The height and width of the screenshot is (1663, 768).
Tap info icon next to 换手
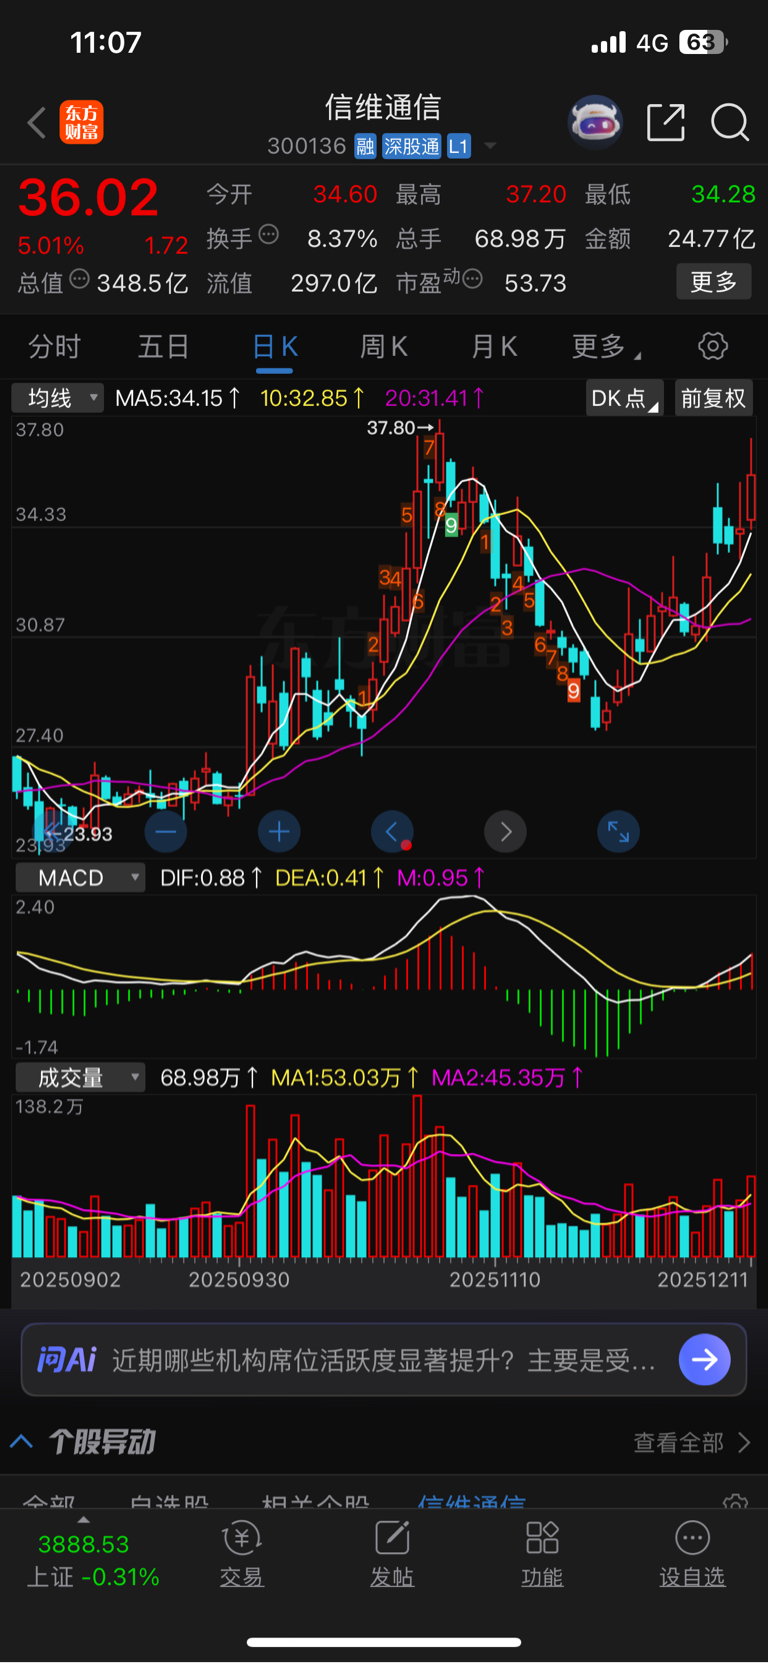(268, 235)
